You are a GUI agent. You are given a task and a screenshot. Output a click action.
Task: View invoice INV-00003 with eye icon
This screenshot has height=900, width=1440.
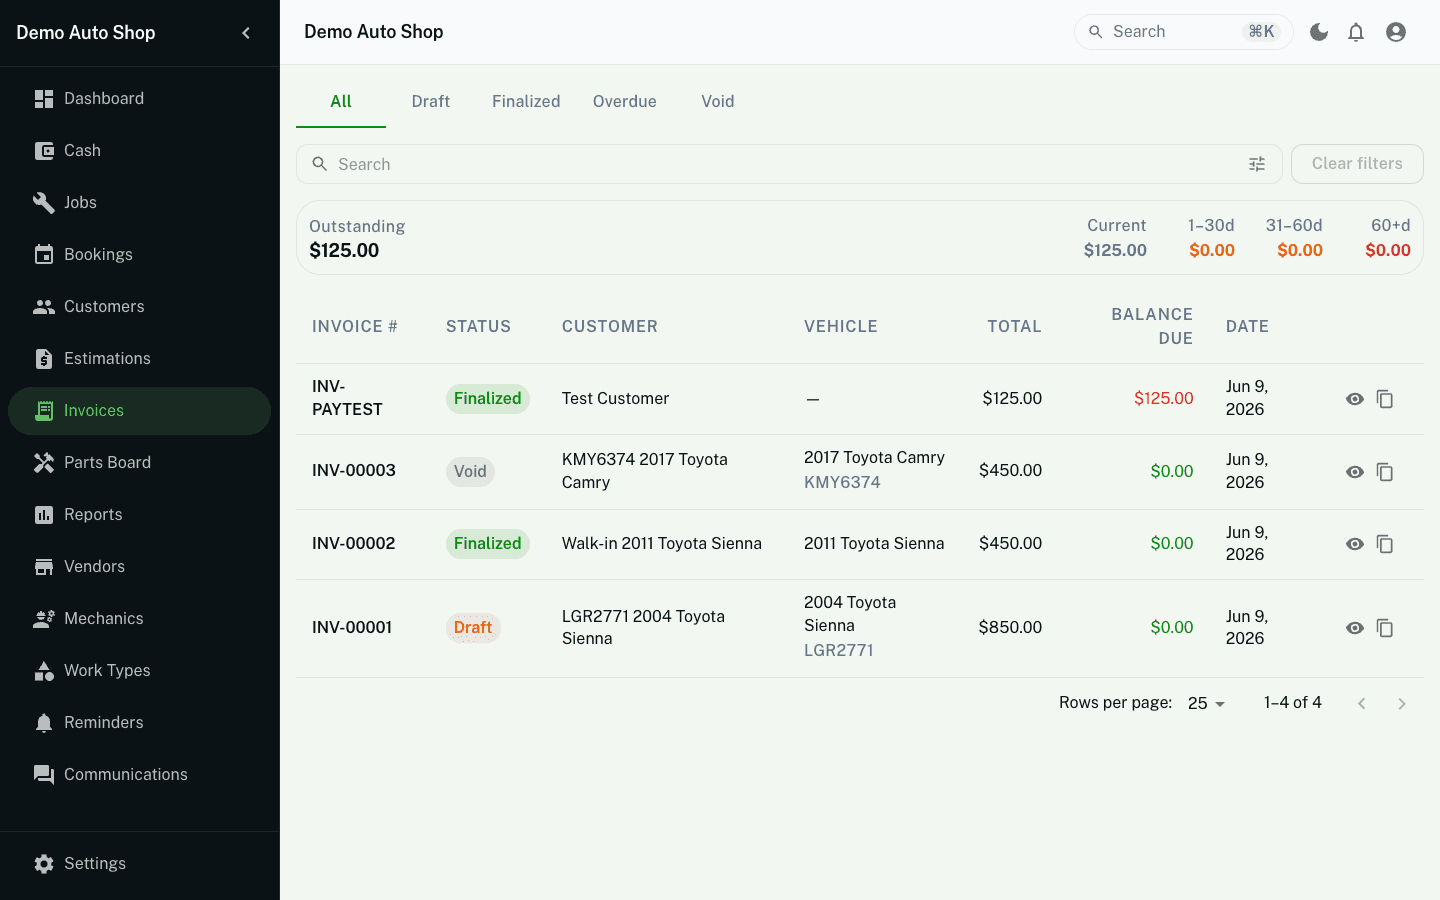[1355, 472]
